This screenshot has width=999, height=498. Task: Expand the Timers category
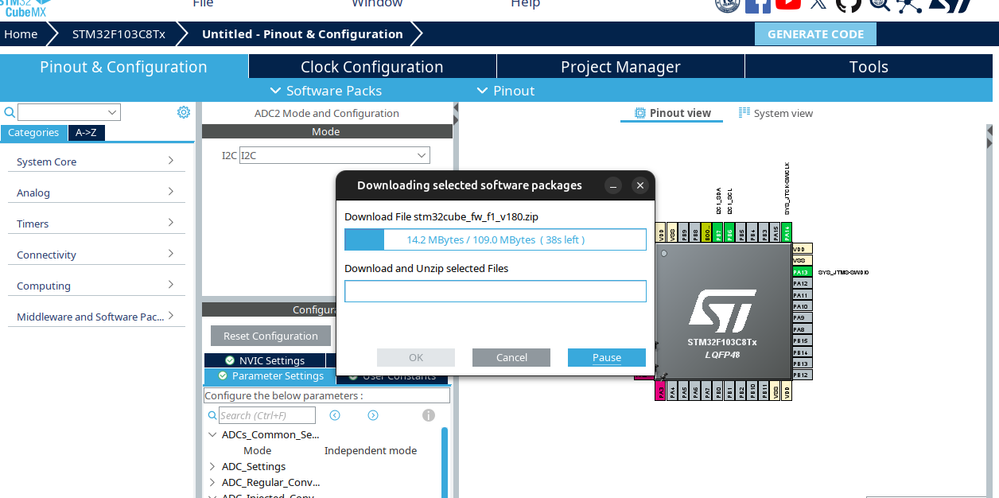96,224
